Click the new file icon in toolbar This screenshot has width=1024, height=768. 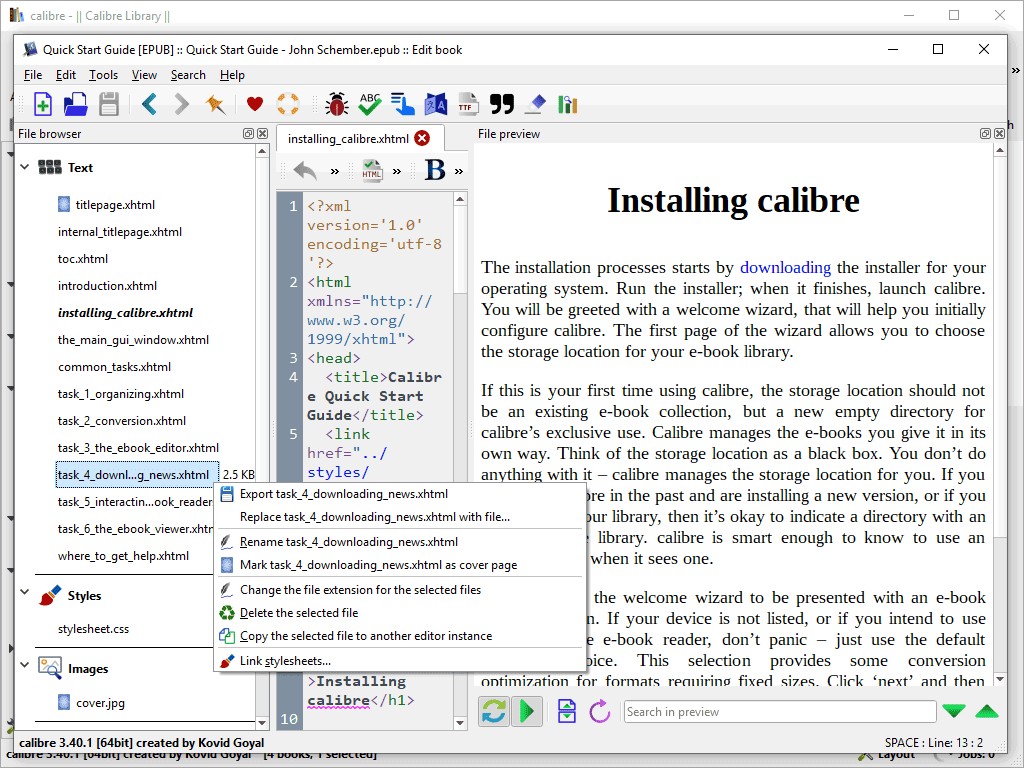click(42, 104)
